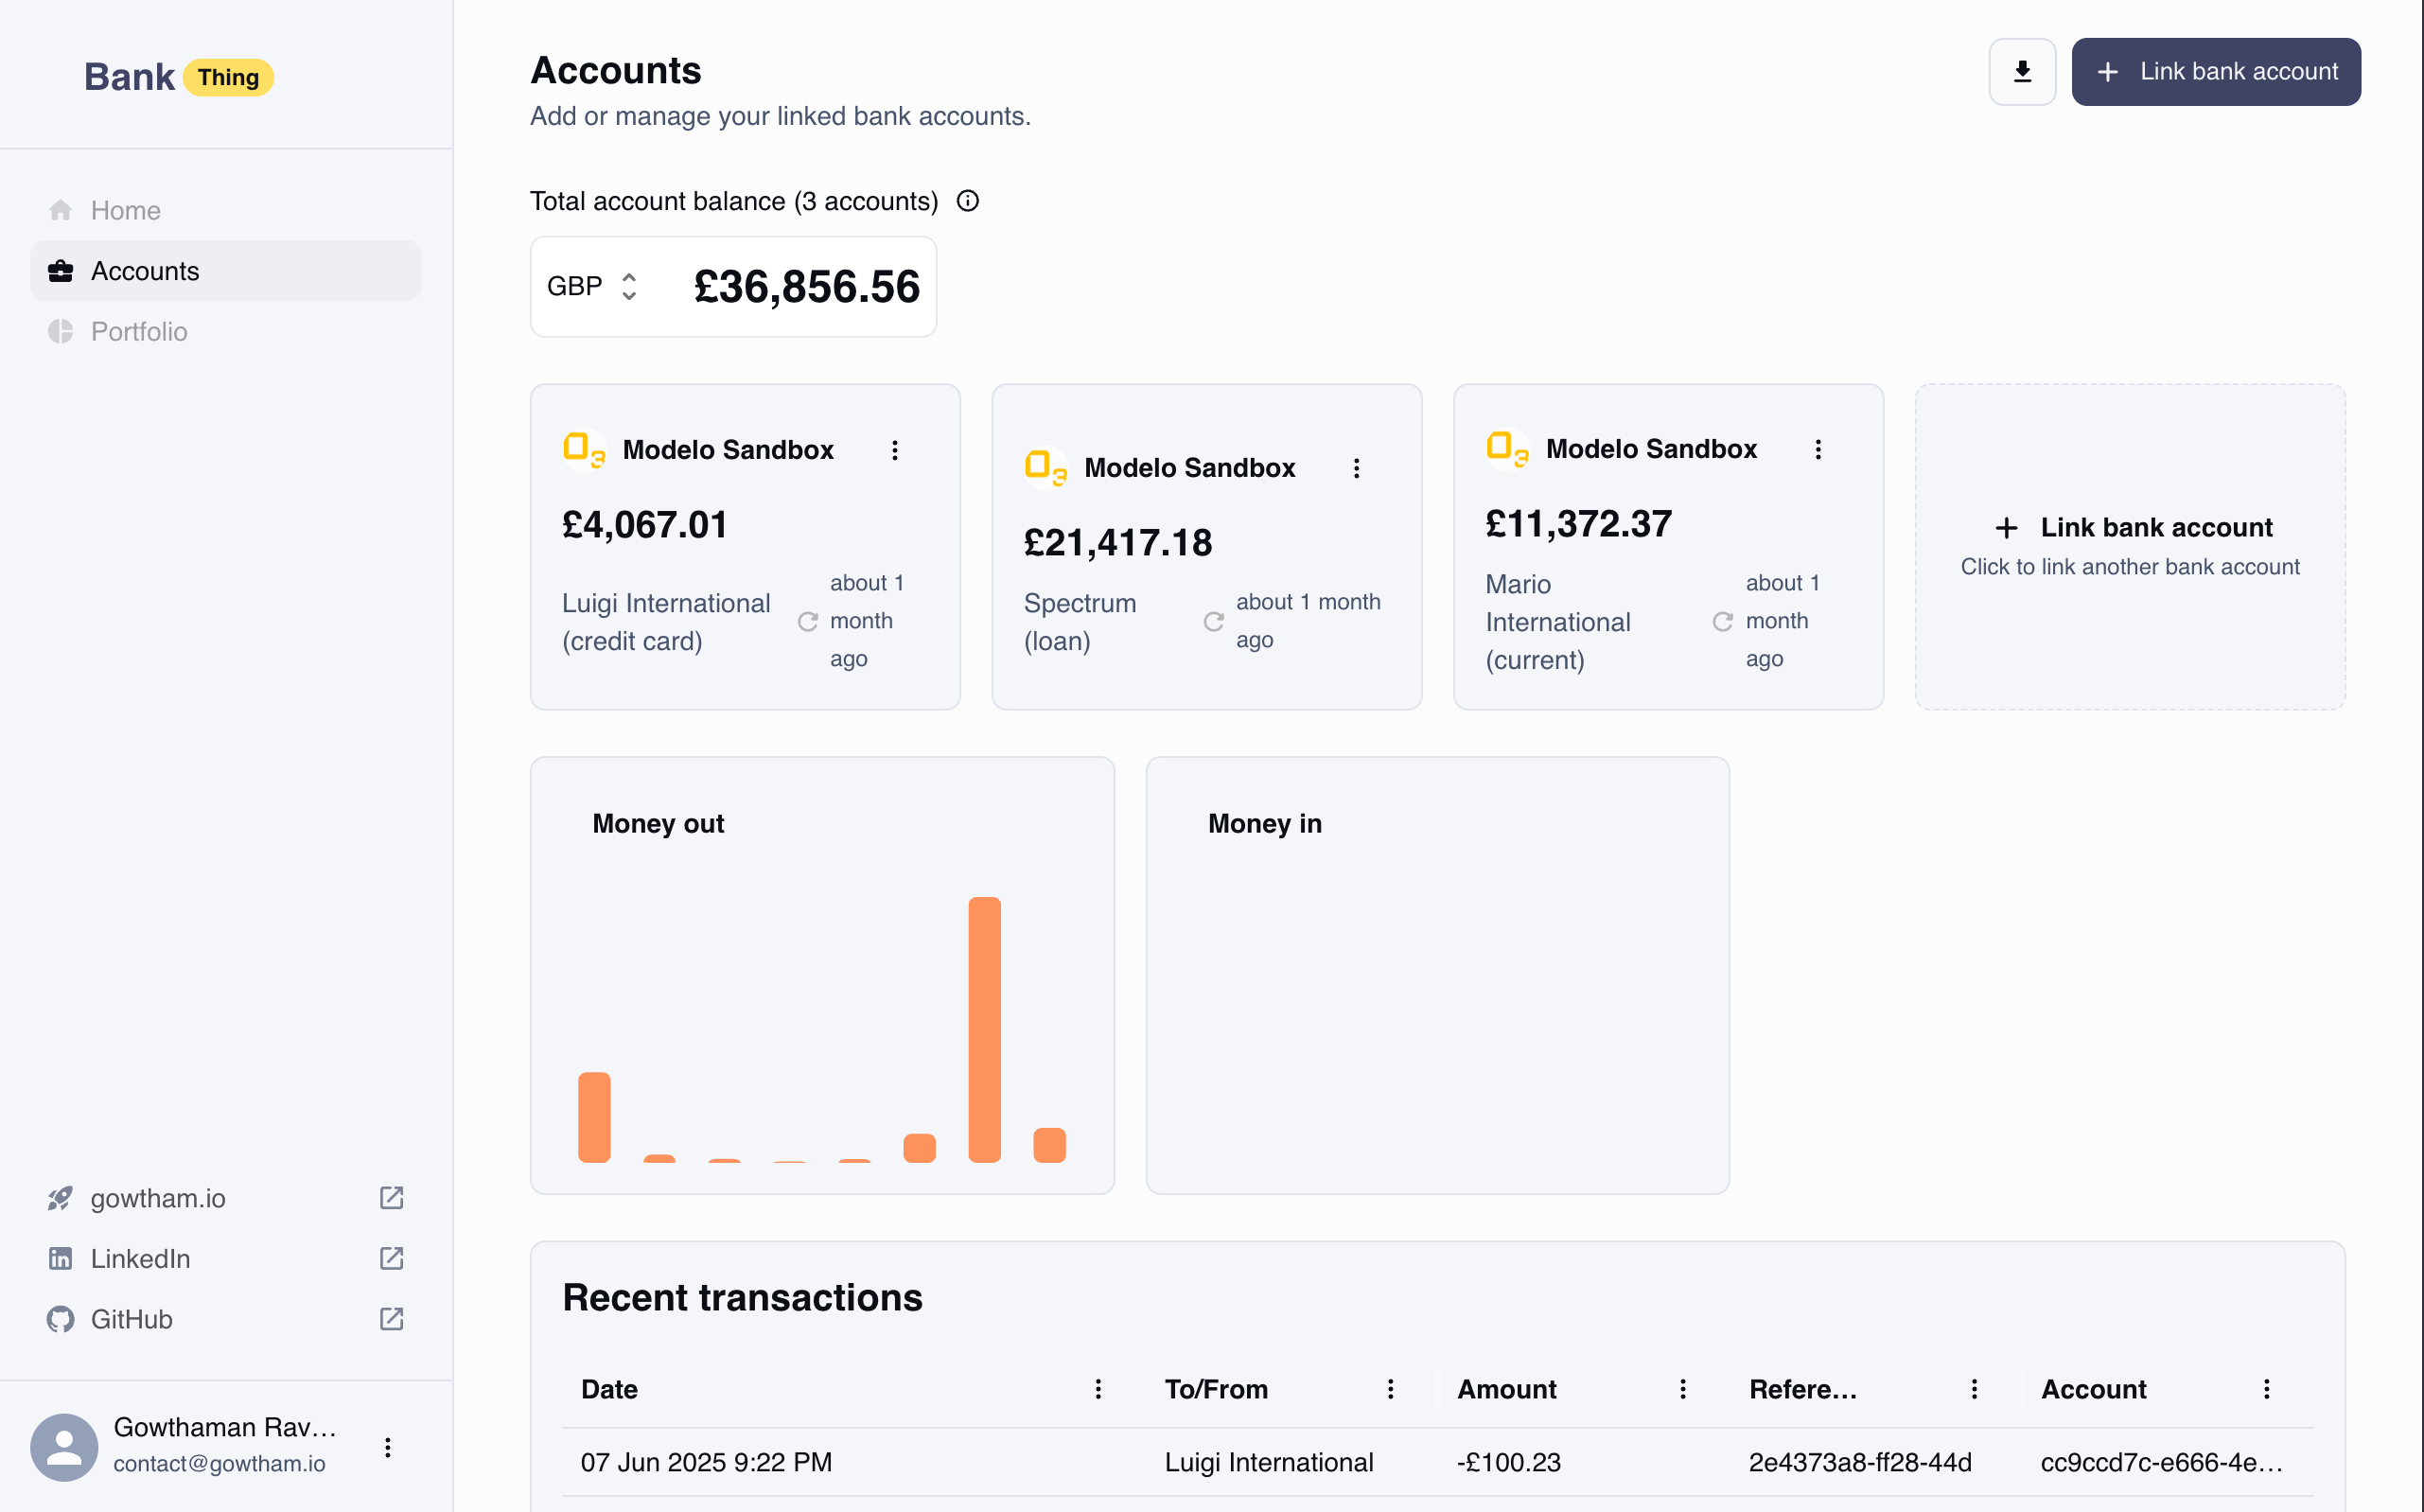The image size is (2424, 1512).
Task: Open options menu for £21,417.18 account card
Action: tap(1356, 468)
